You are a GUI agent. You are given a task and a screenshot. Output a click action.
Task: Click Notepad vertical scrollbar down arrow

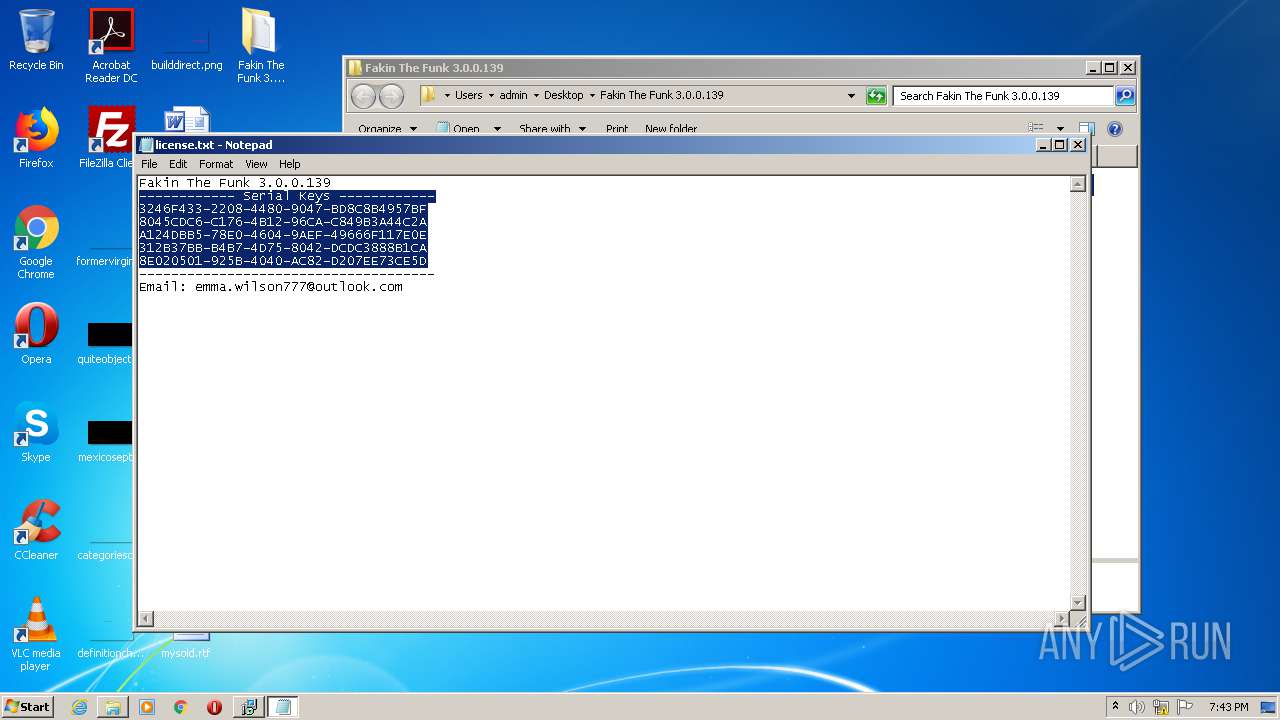(1077, 602)
